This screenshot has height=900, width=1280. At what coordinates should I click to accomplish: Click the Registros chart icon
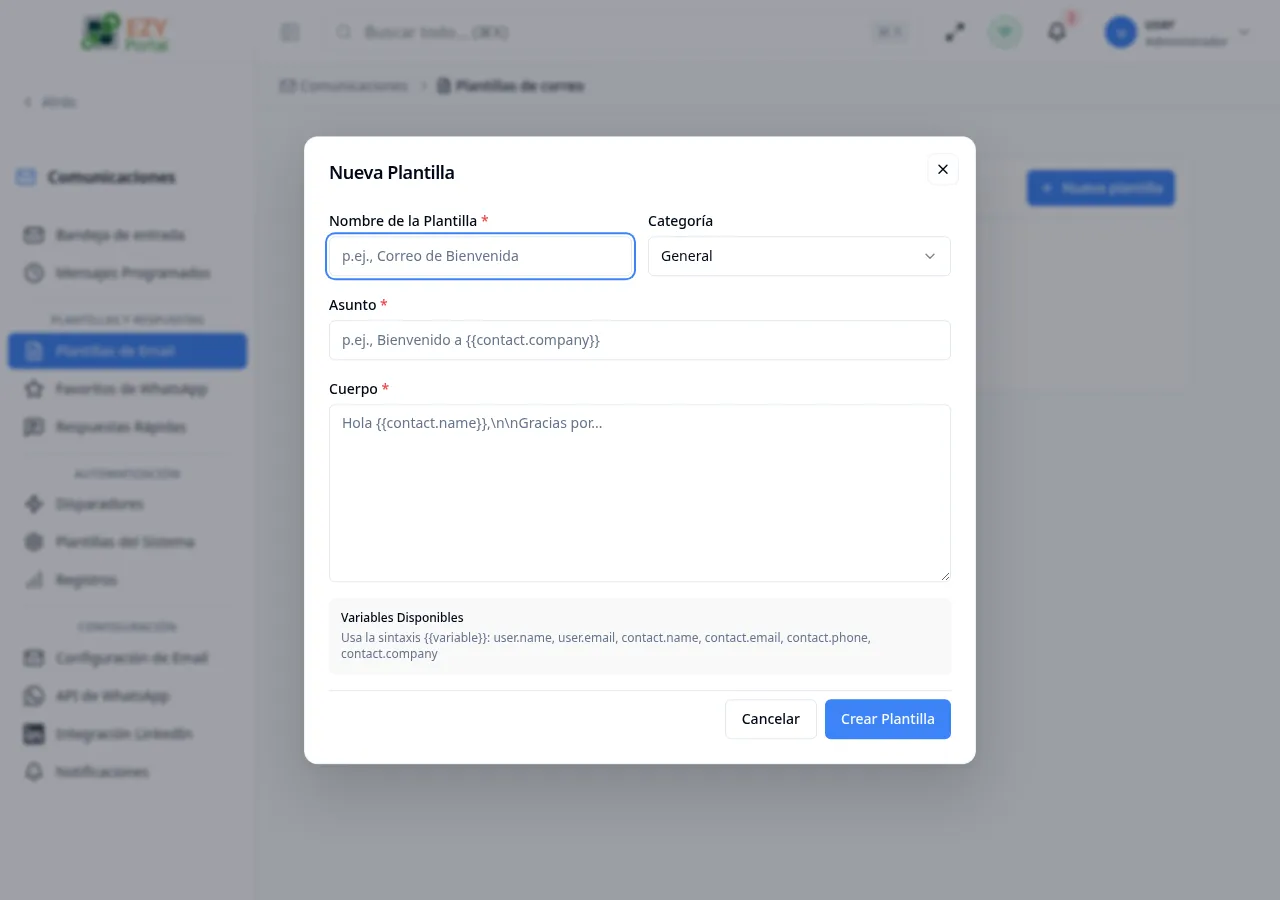point(34,580)
